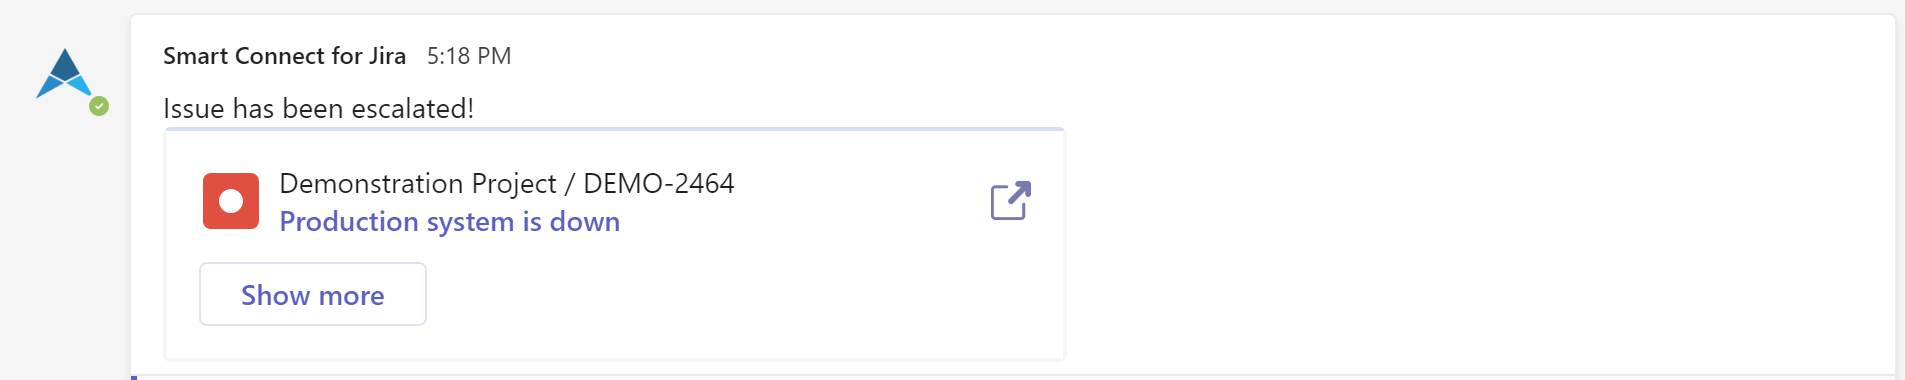This screenshot has height=380, width=1905.
Task: Click the word Jira in sender name
Action: point(387,56)
